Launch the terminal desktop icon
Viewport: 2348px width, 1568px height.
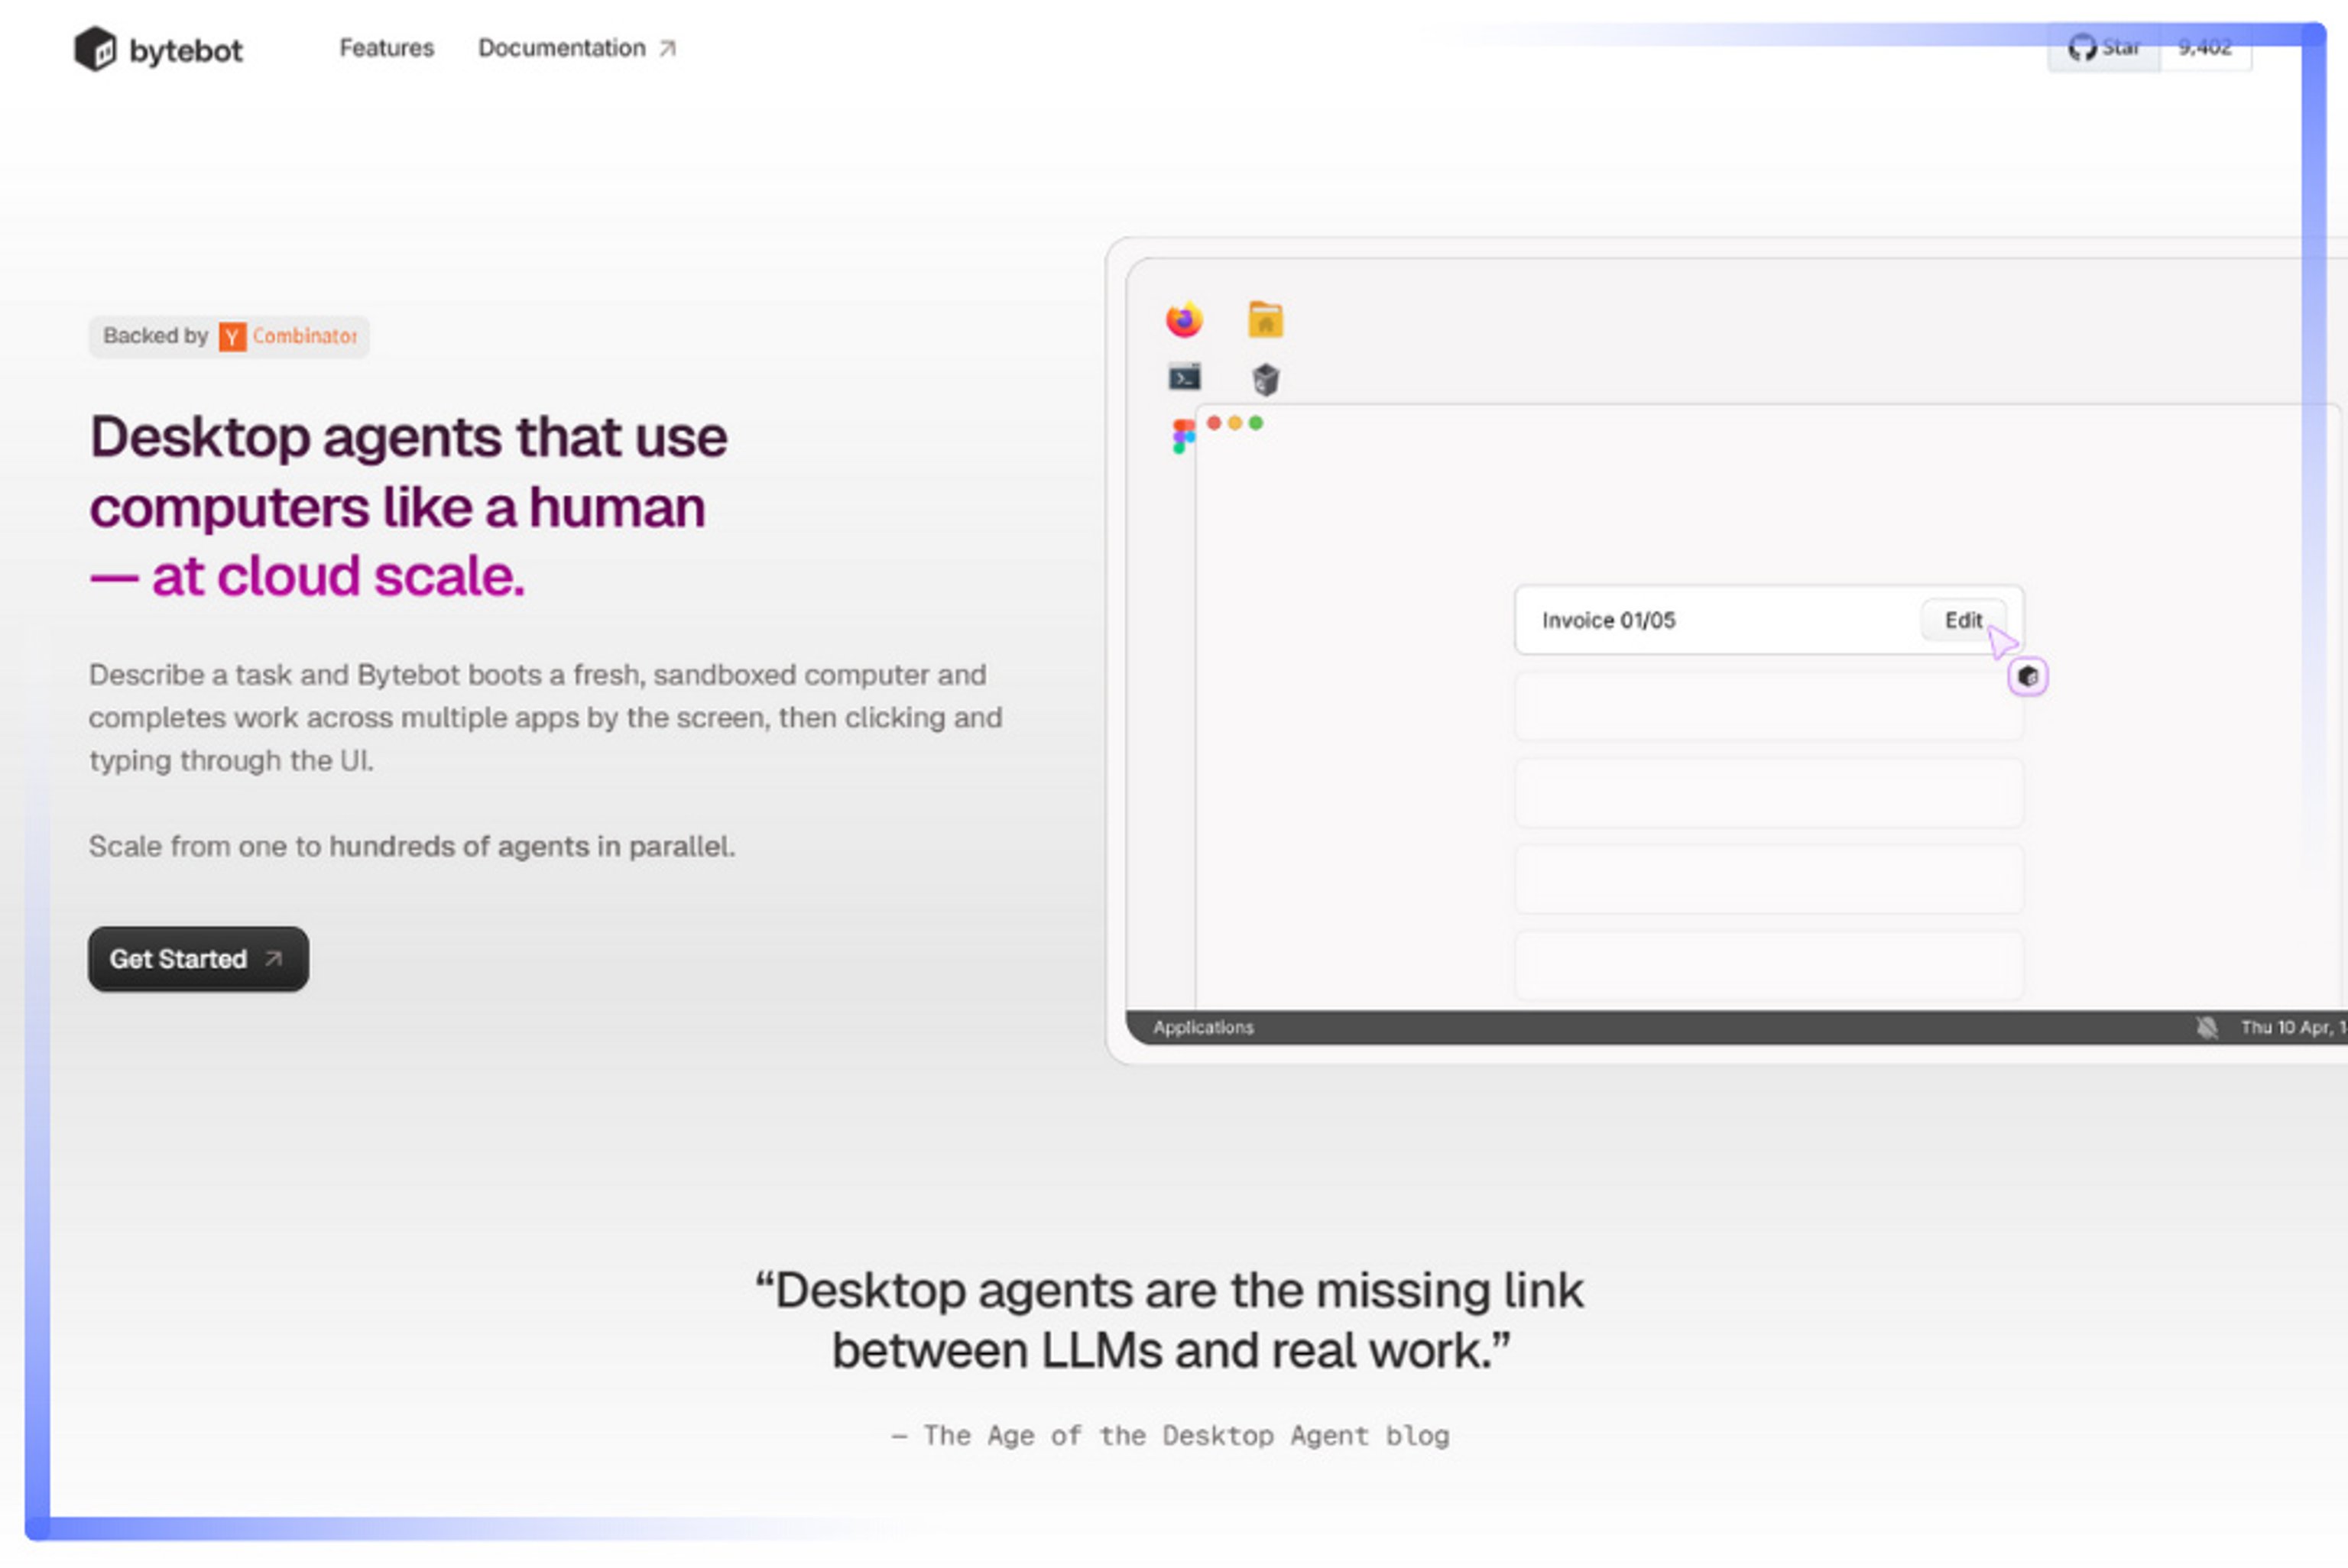(1184, 378)
